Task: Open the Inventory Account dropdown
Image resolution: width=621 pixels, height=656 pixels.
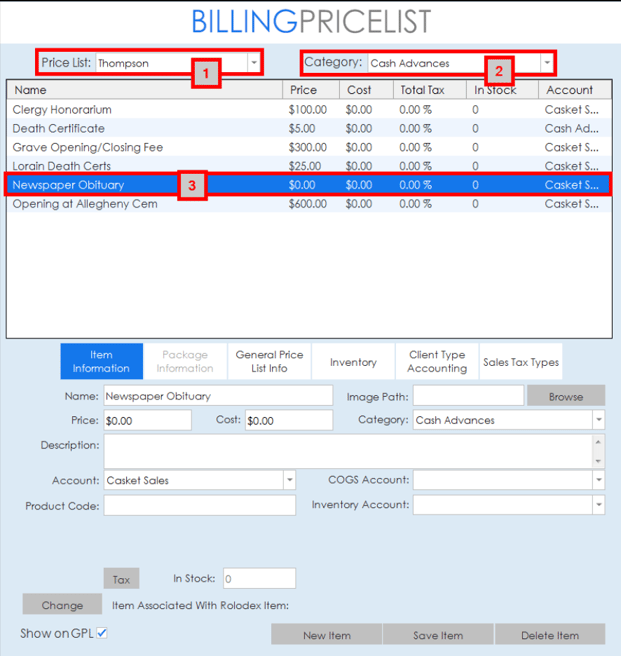Action: tap(598, 505)
